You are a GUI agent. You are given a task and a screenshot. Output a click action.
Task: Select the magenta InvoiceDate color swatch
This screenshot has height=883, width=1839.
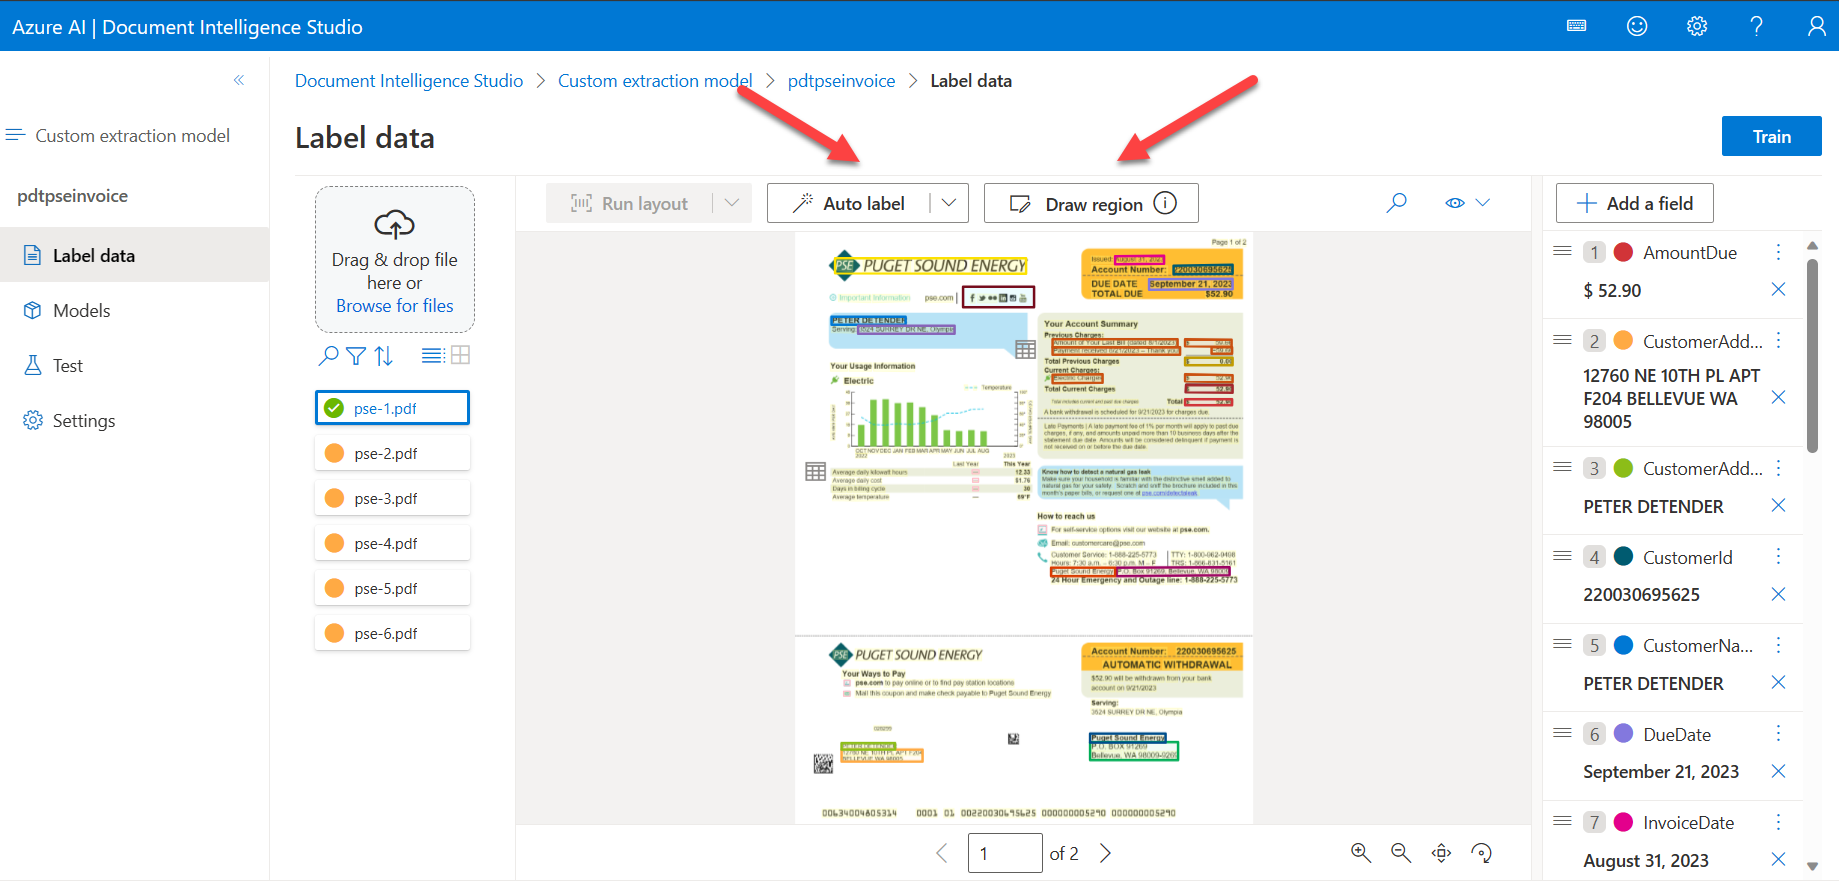(1624, 822)
